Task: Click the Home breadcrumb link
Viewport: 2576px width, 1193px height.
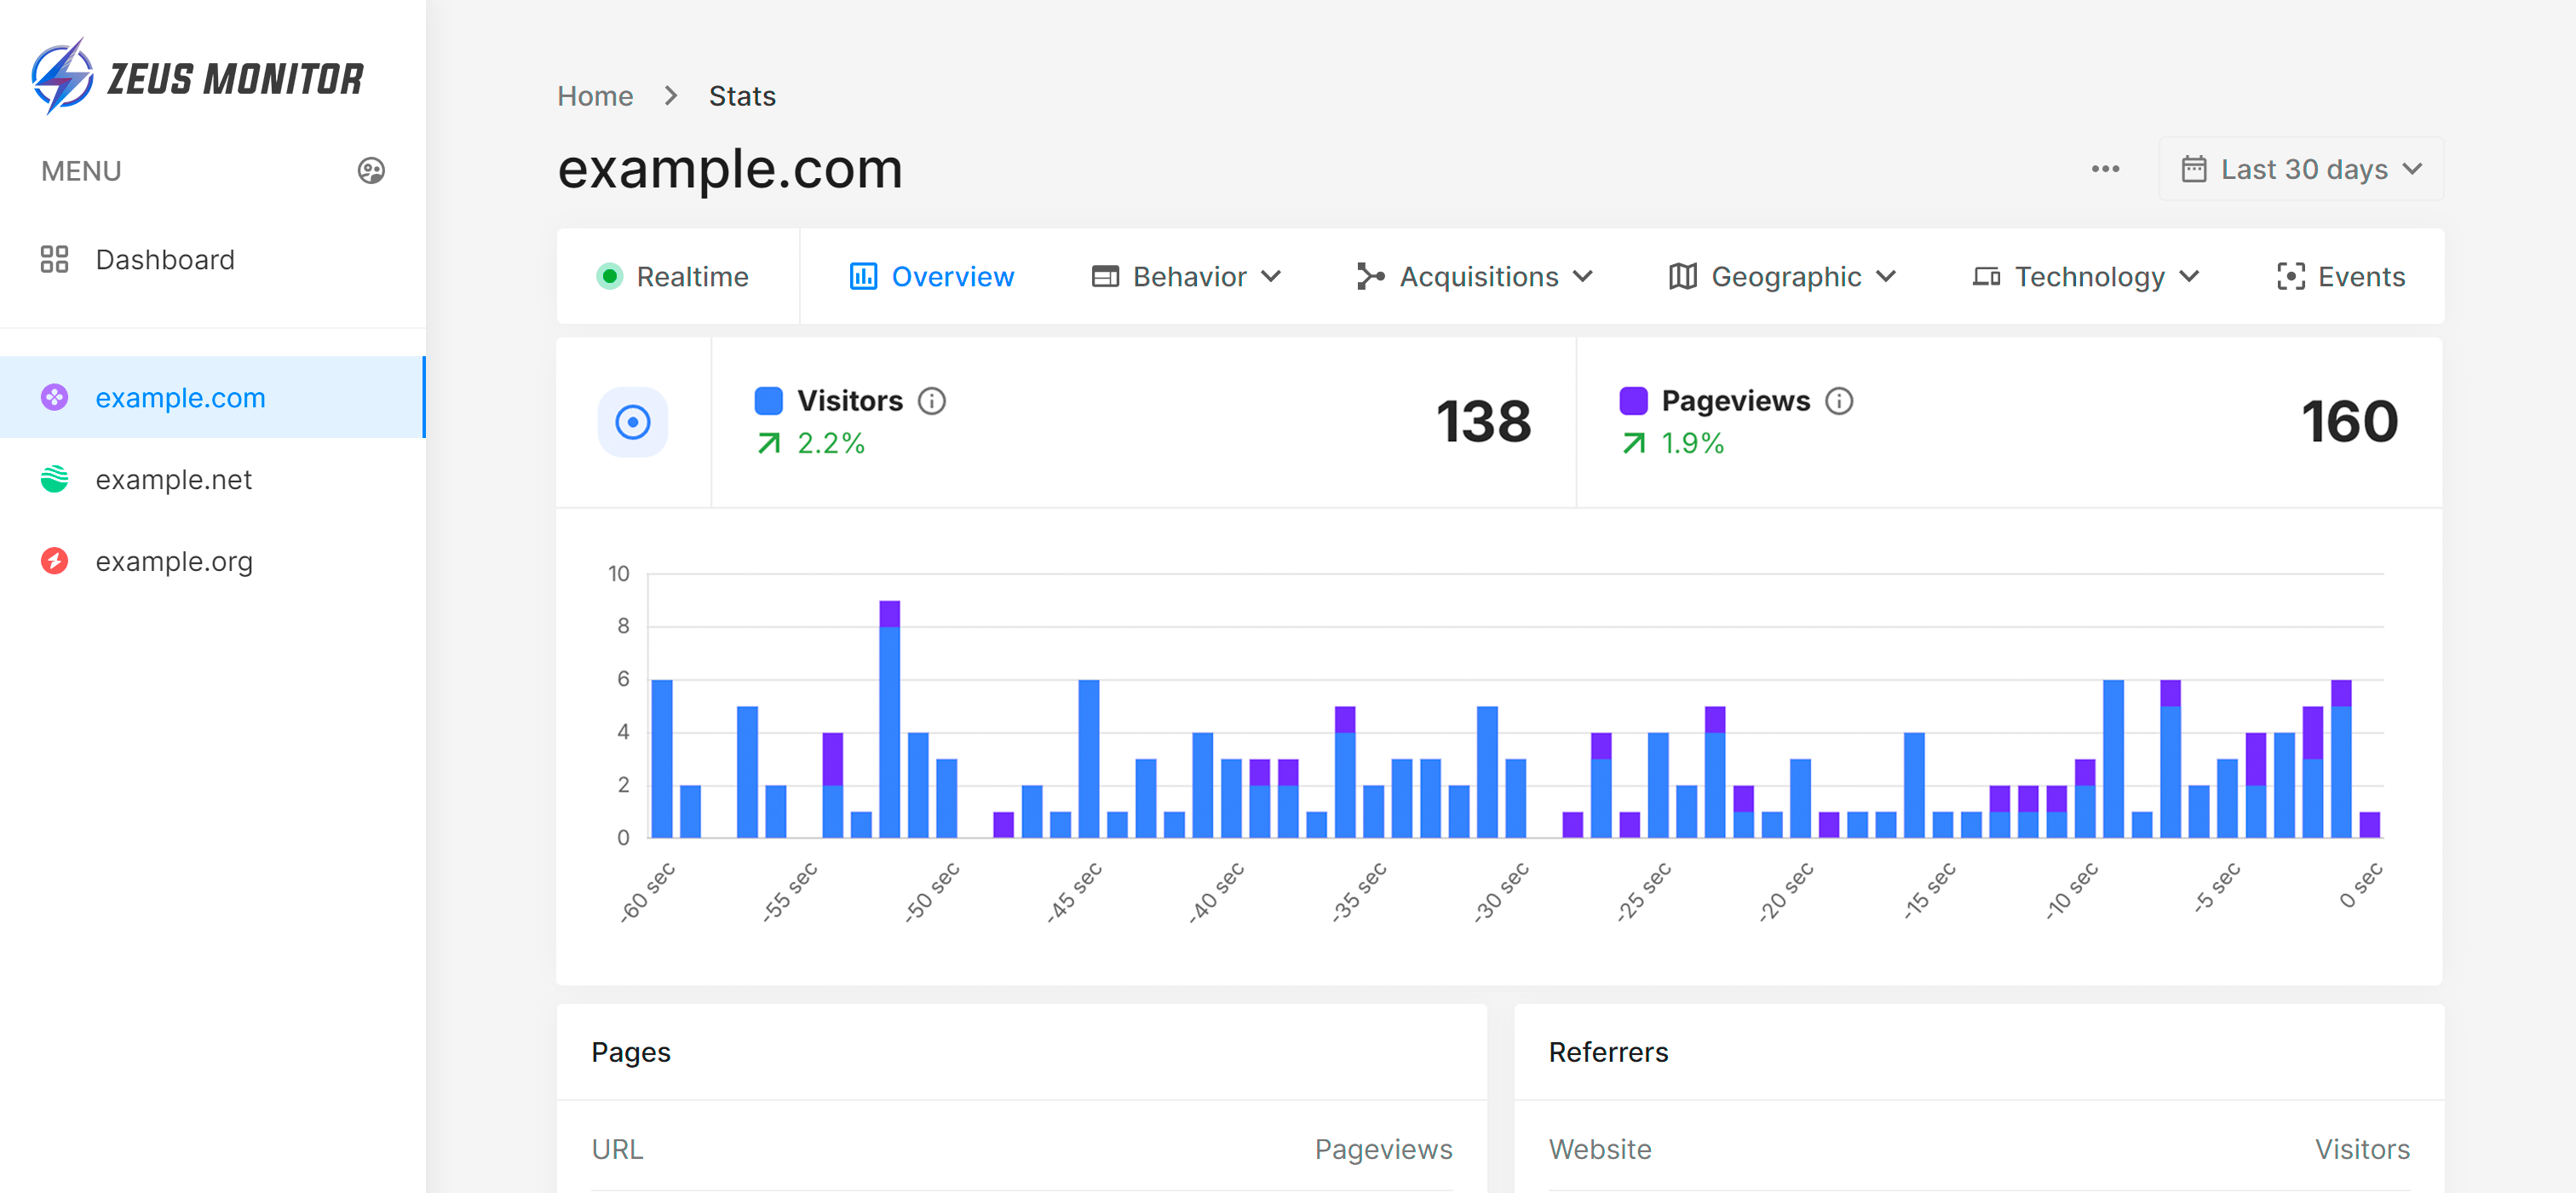Action: (595, 95)
